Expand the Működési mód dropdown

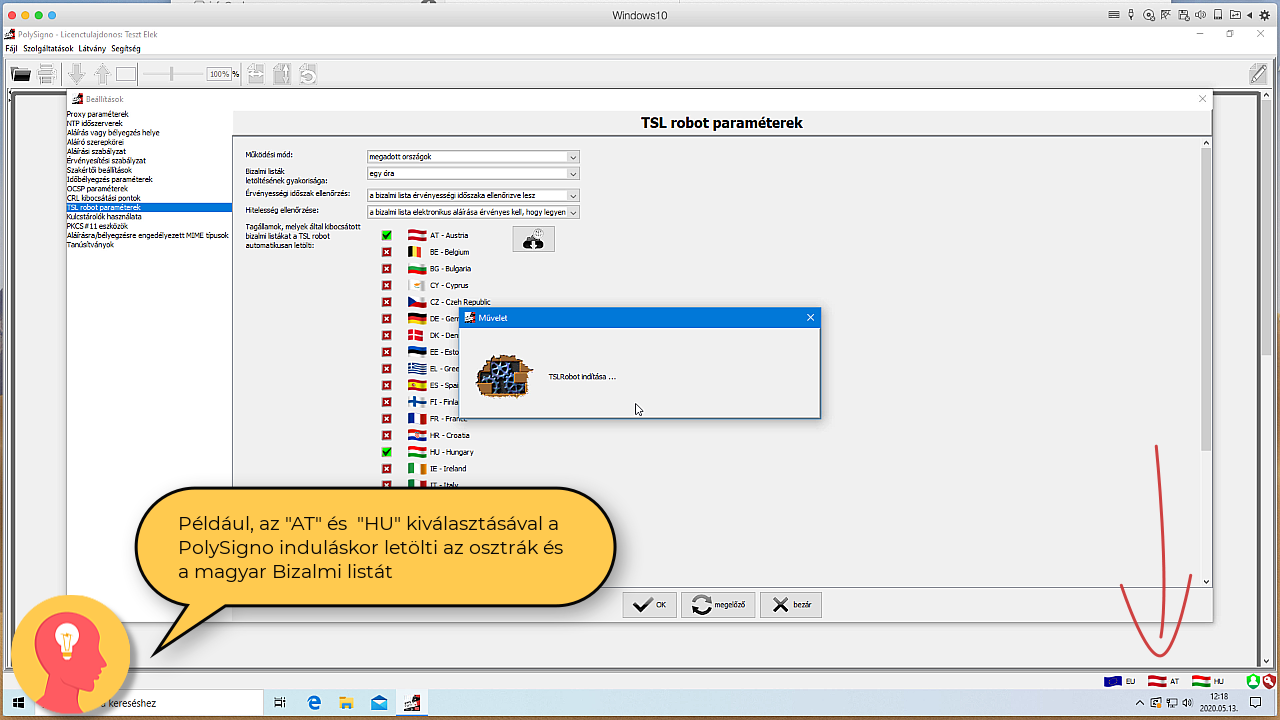pos(573,157)
